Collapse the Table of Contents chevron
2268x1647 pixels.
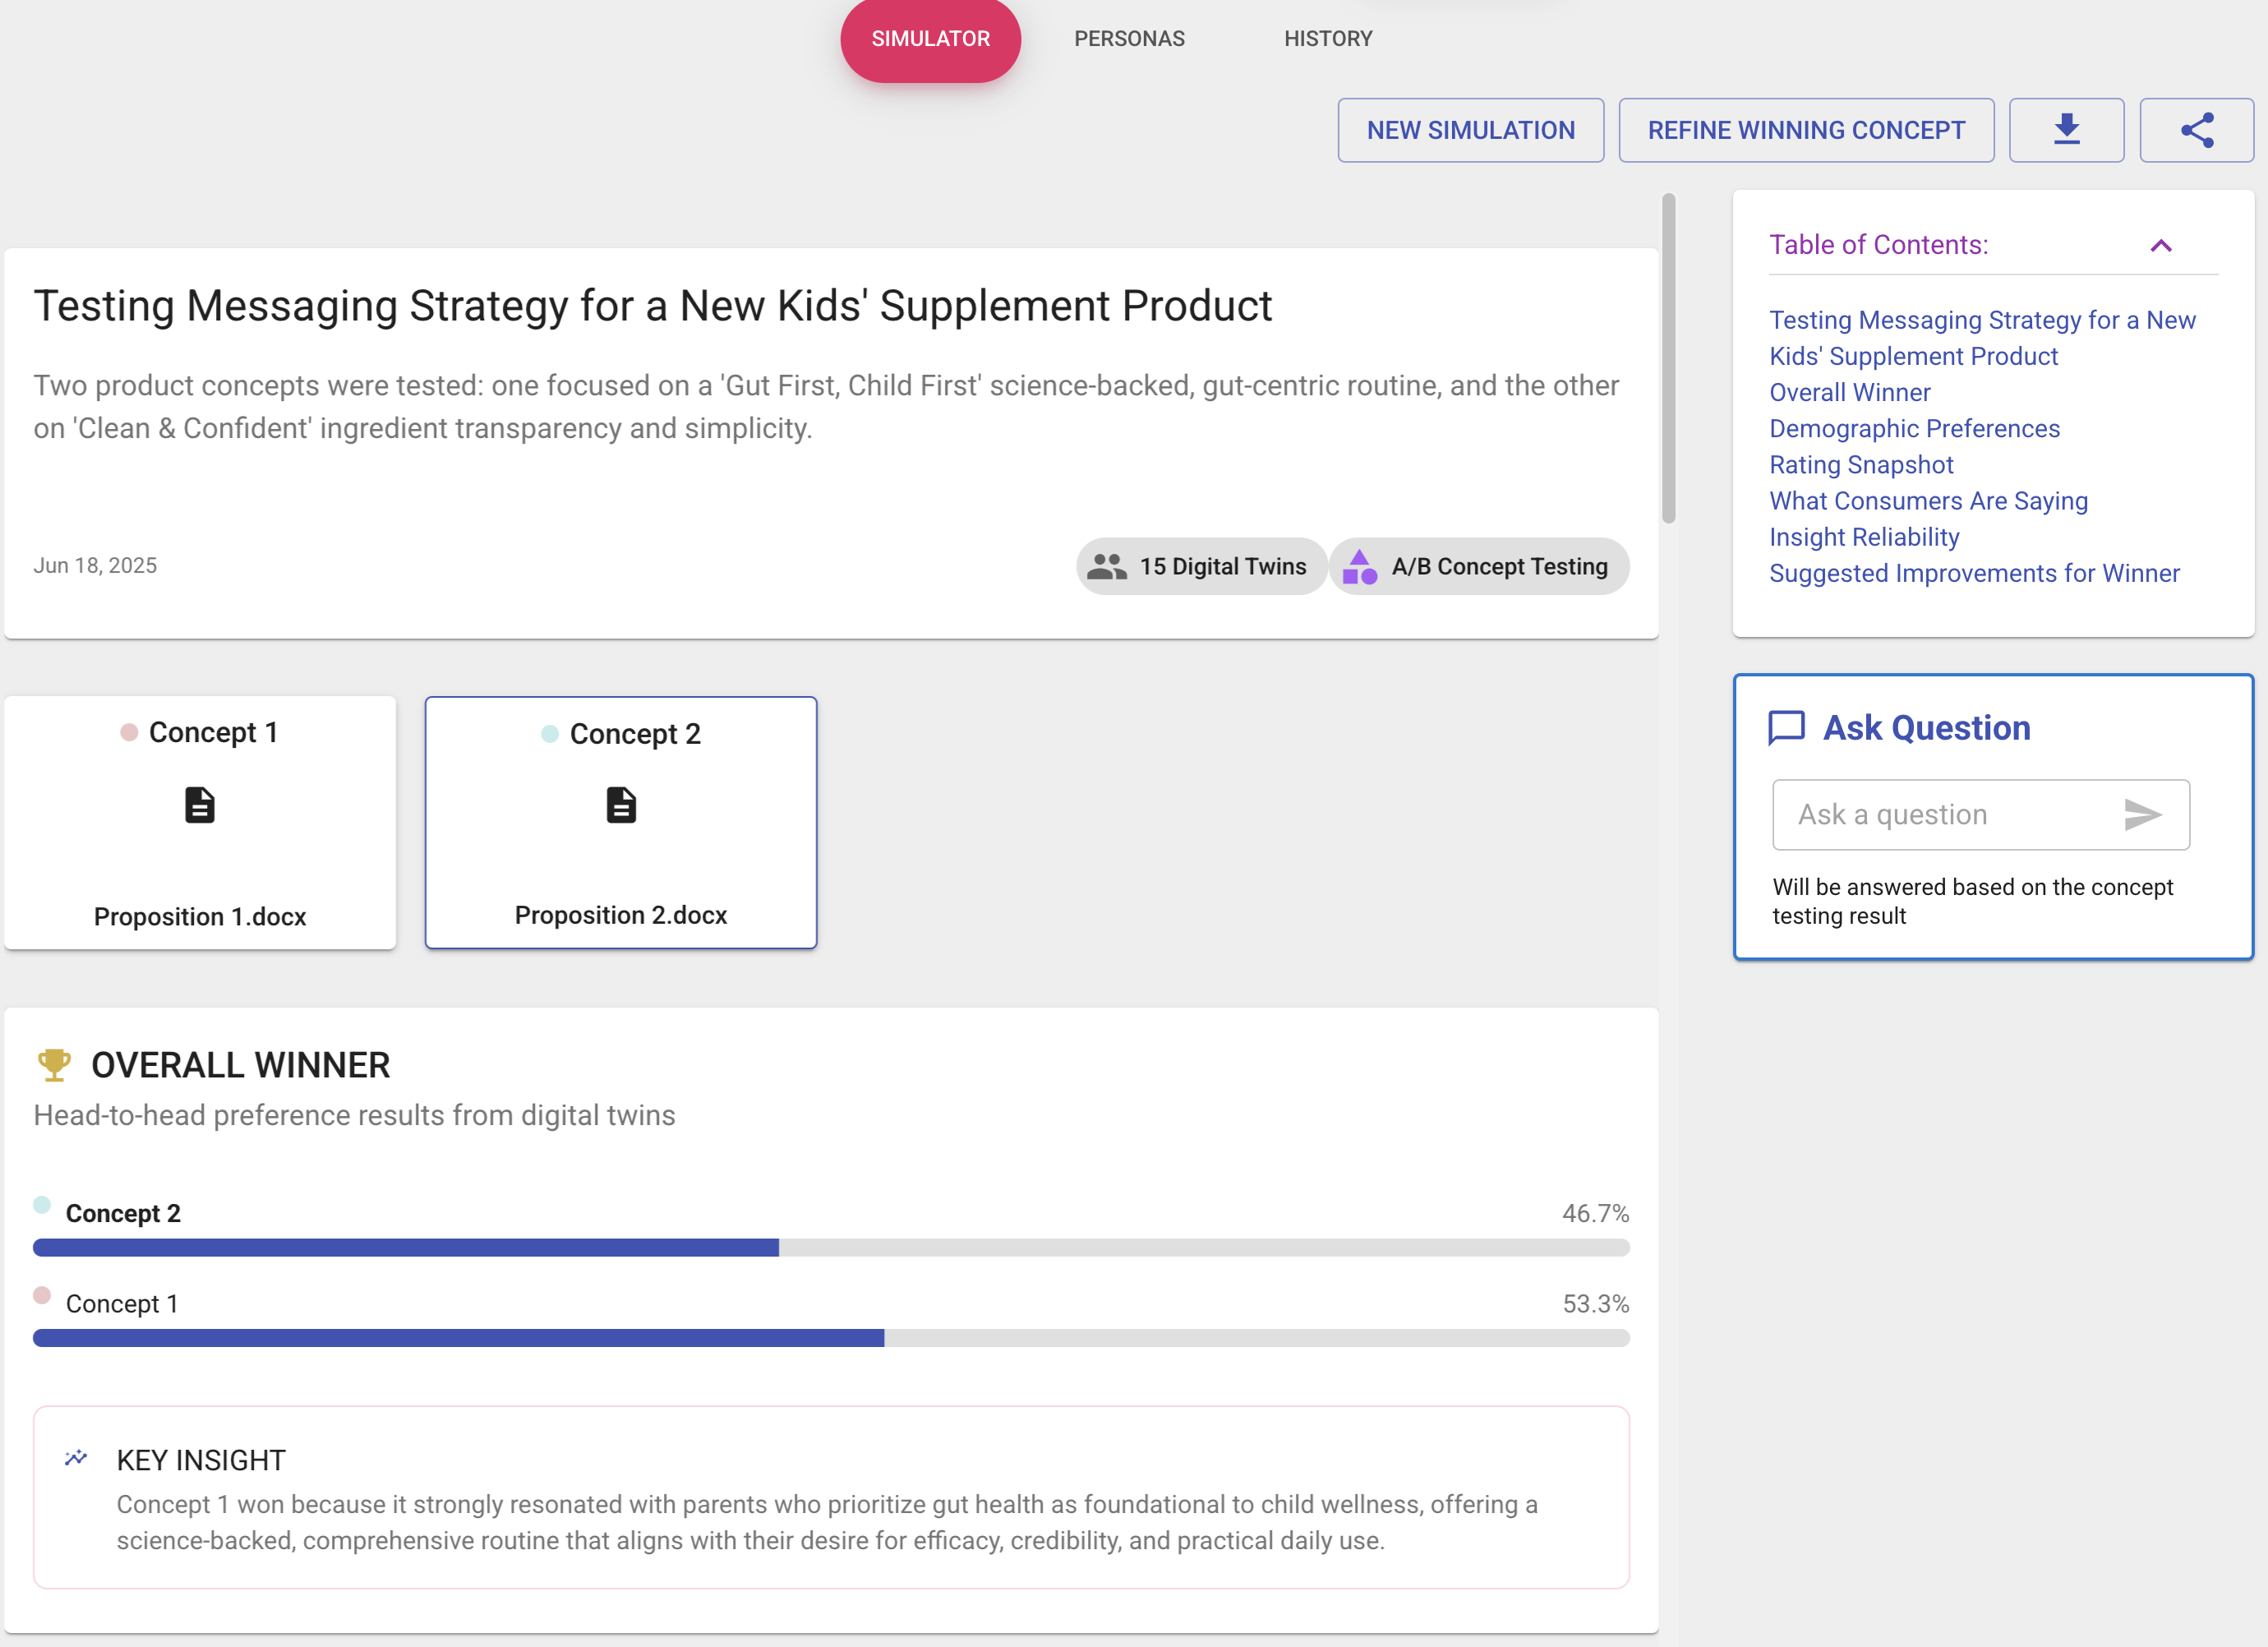pyautogui.click(x=2161, y=245)
